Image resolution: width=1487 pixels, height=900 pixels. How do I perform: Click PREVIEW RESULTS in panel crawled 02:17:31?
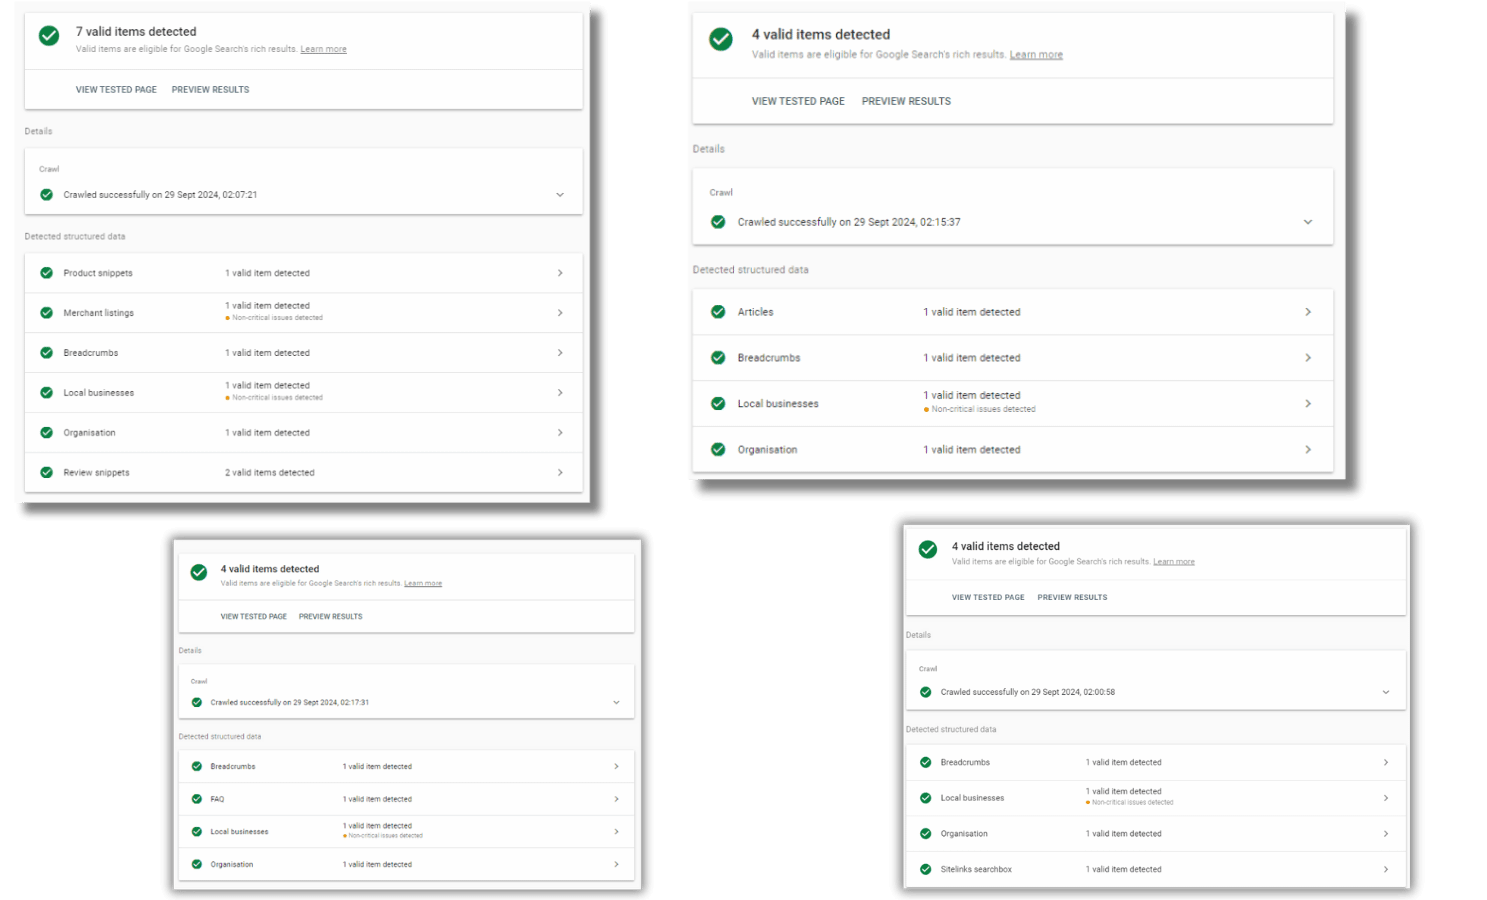point(331,617)
